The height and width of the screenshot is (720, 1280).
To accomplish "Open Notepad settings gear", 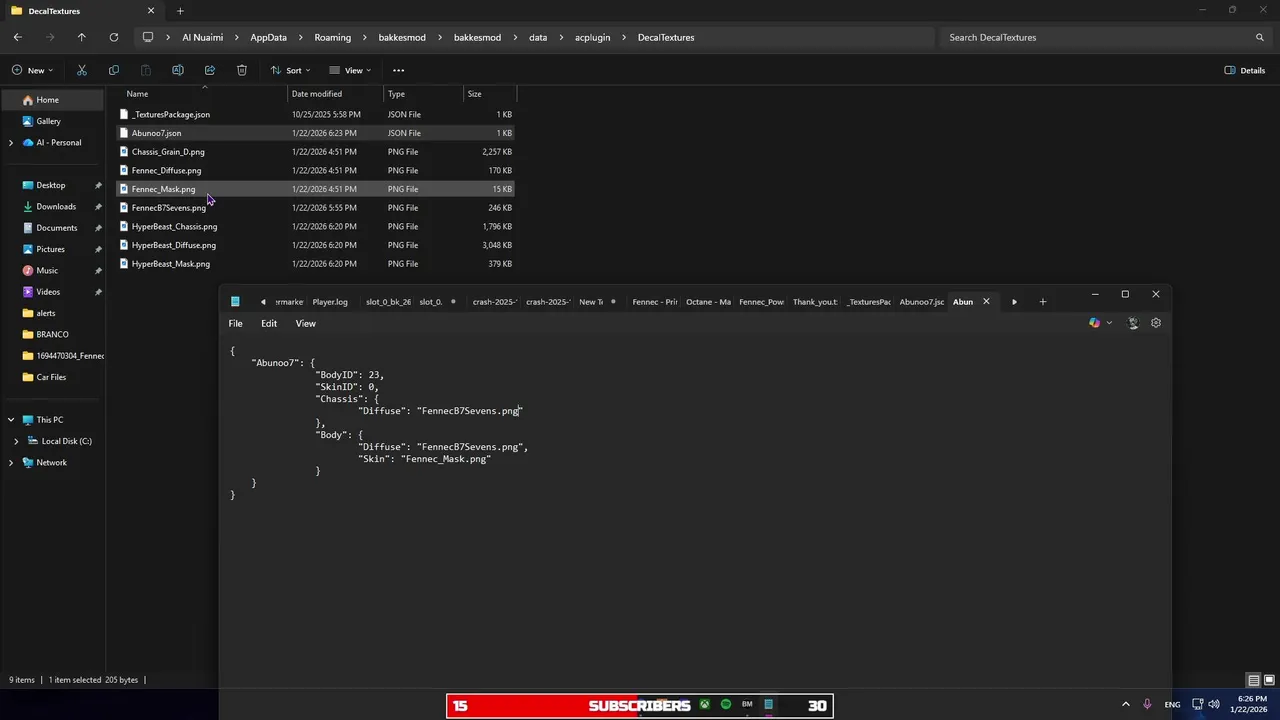I will [x=1156, y=323].
